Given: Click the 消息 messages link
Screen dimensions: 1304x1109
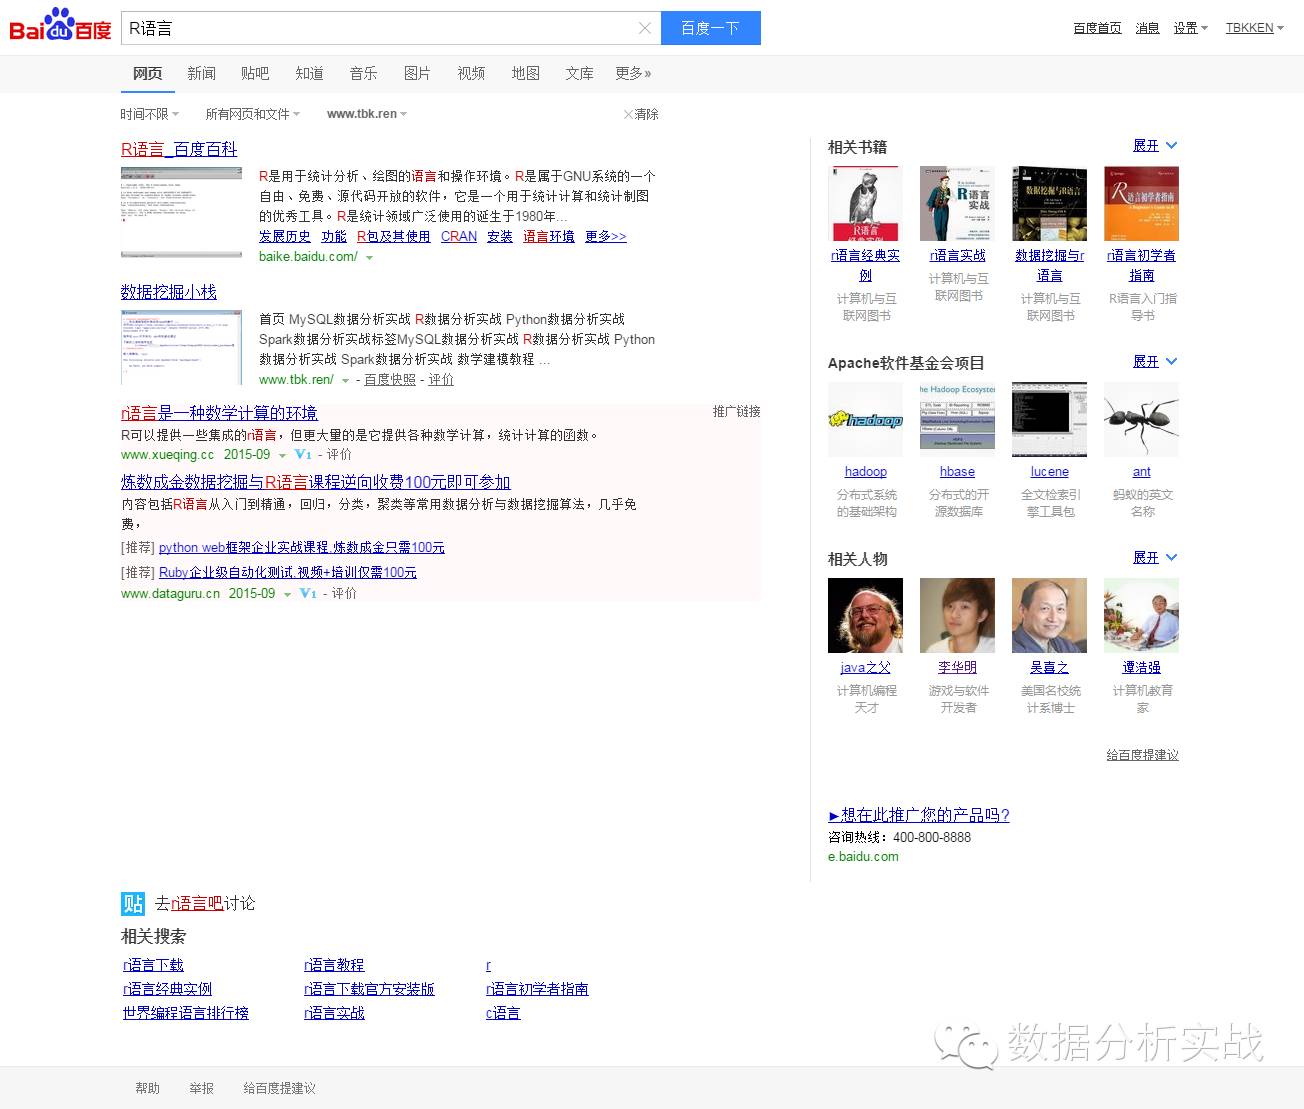Looking at the screenshot, I should coord(1148,28).
